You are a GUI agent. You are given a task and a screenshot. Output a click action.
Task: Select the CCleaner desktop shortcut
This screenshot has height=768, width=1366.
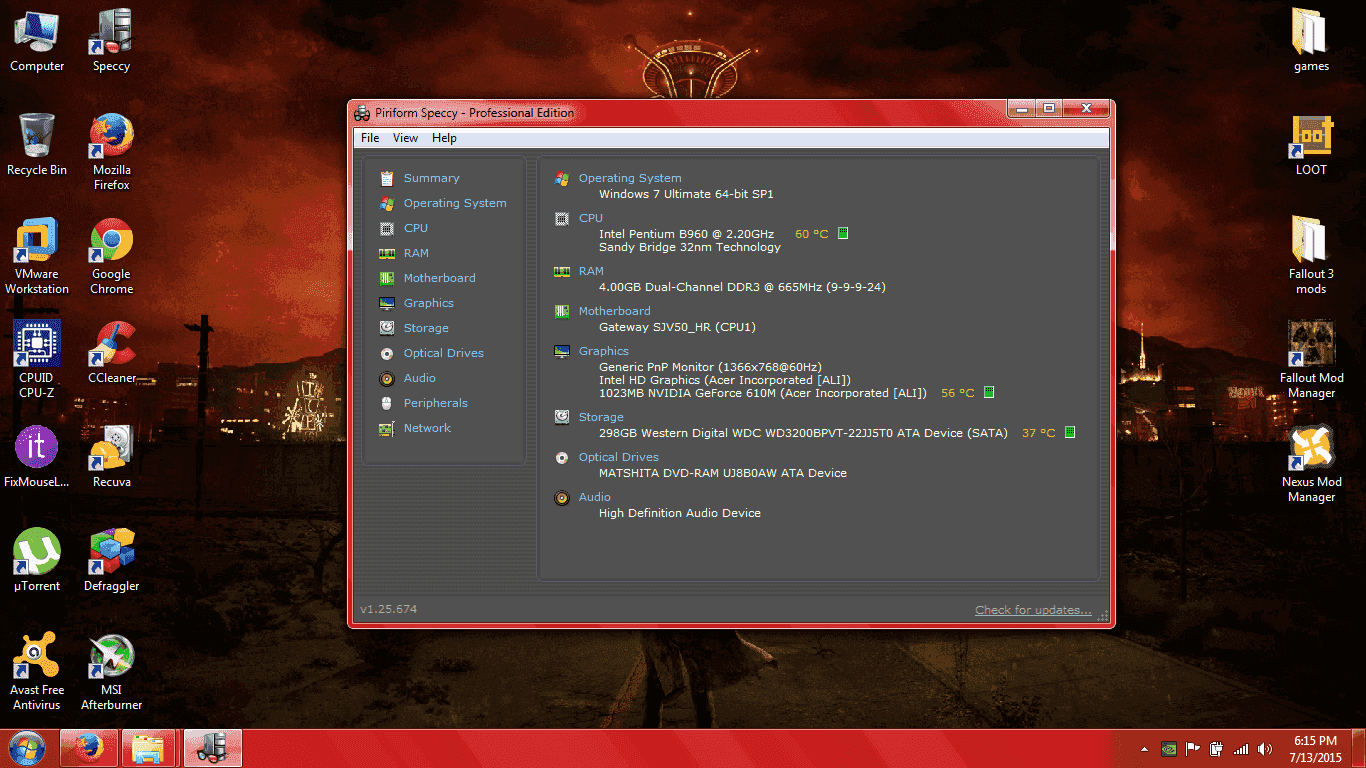(112, 353)
